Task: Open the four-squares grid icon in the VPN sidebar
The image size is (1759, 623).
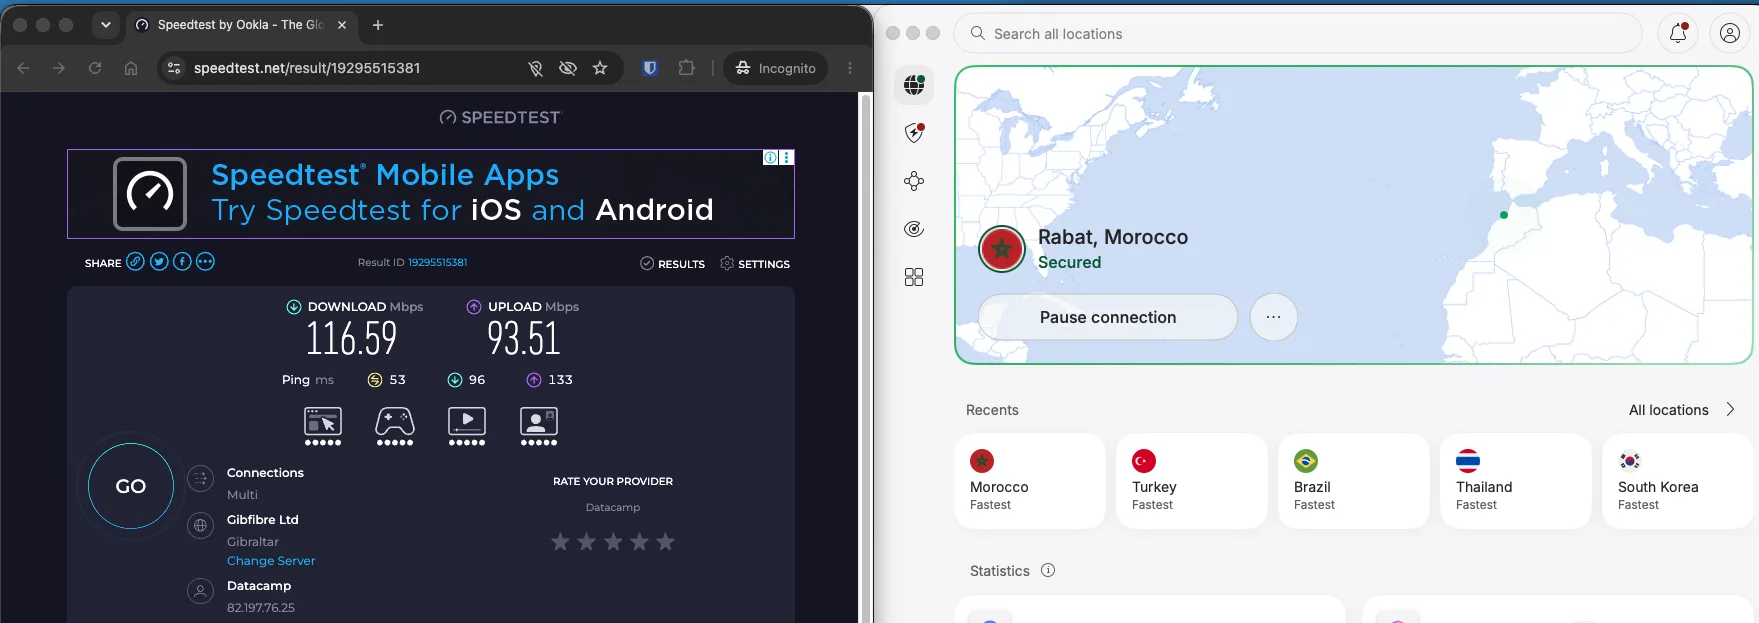Action: (914, 277)
